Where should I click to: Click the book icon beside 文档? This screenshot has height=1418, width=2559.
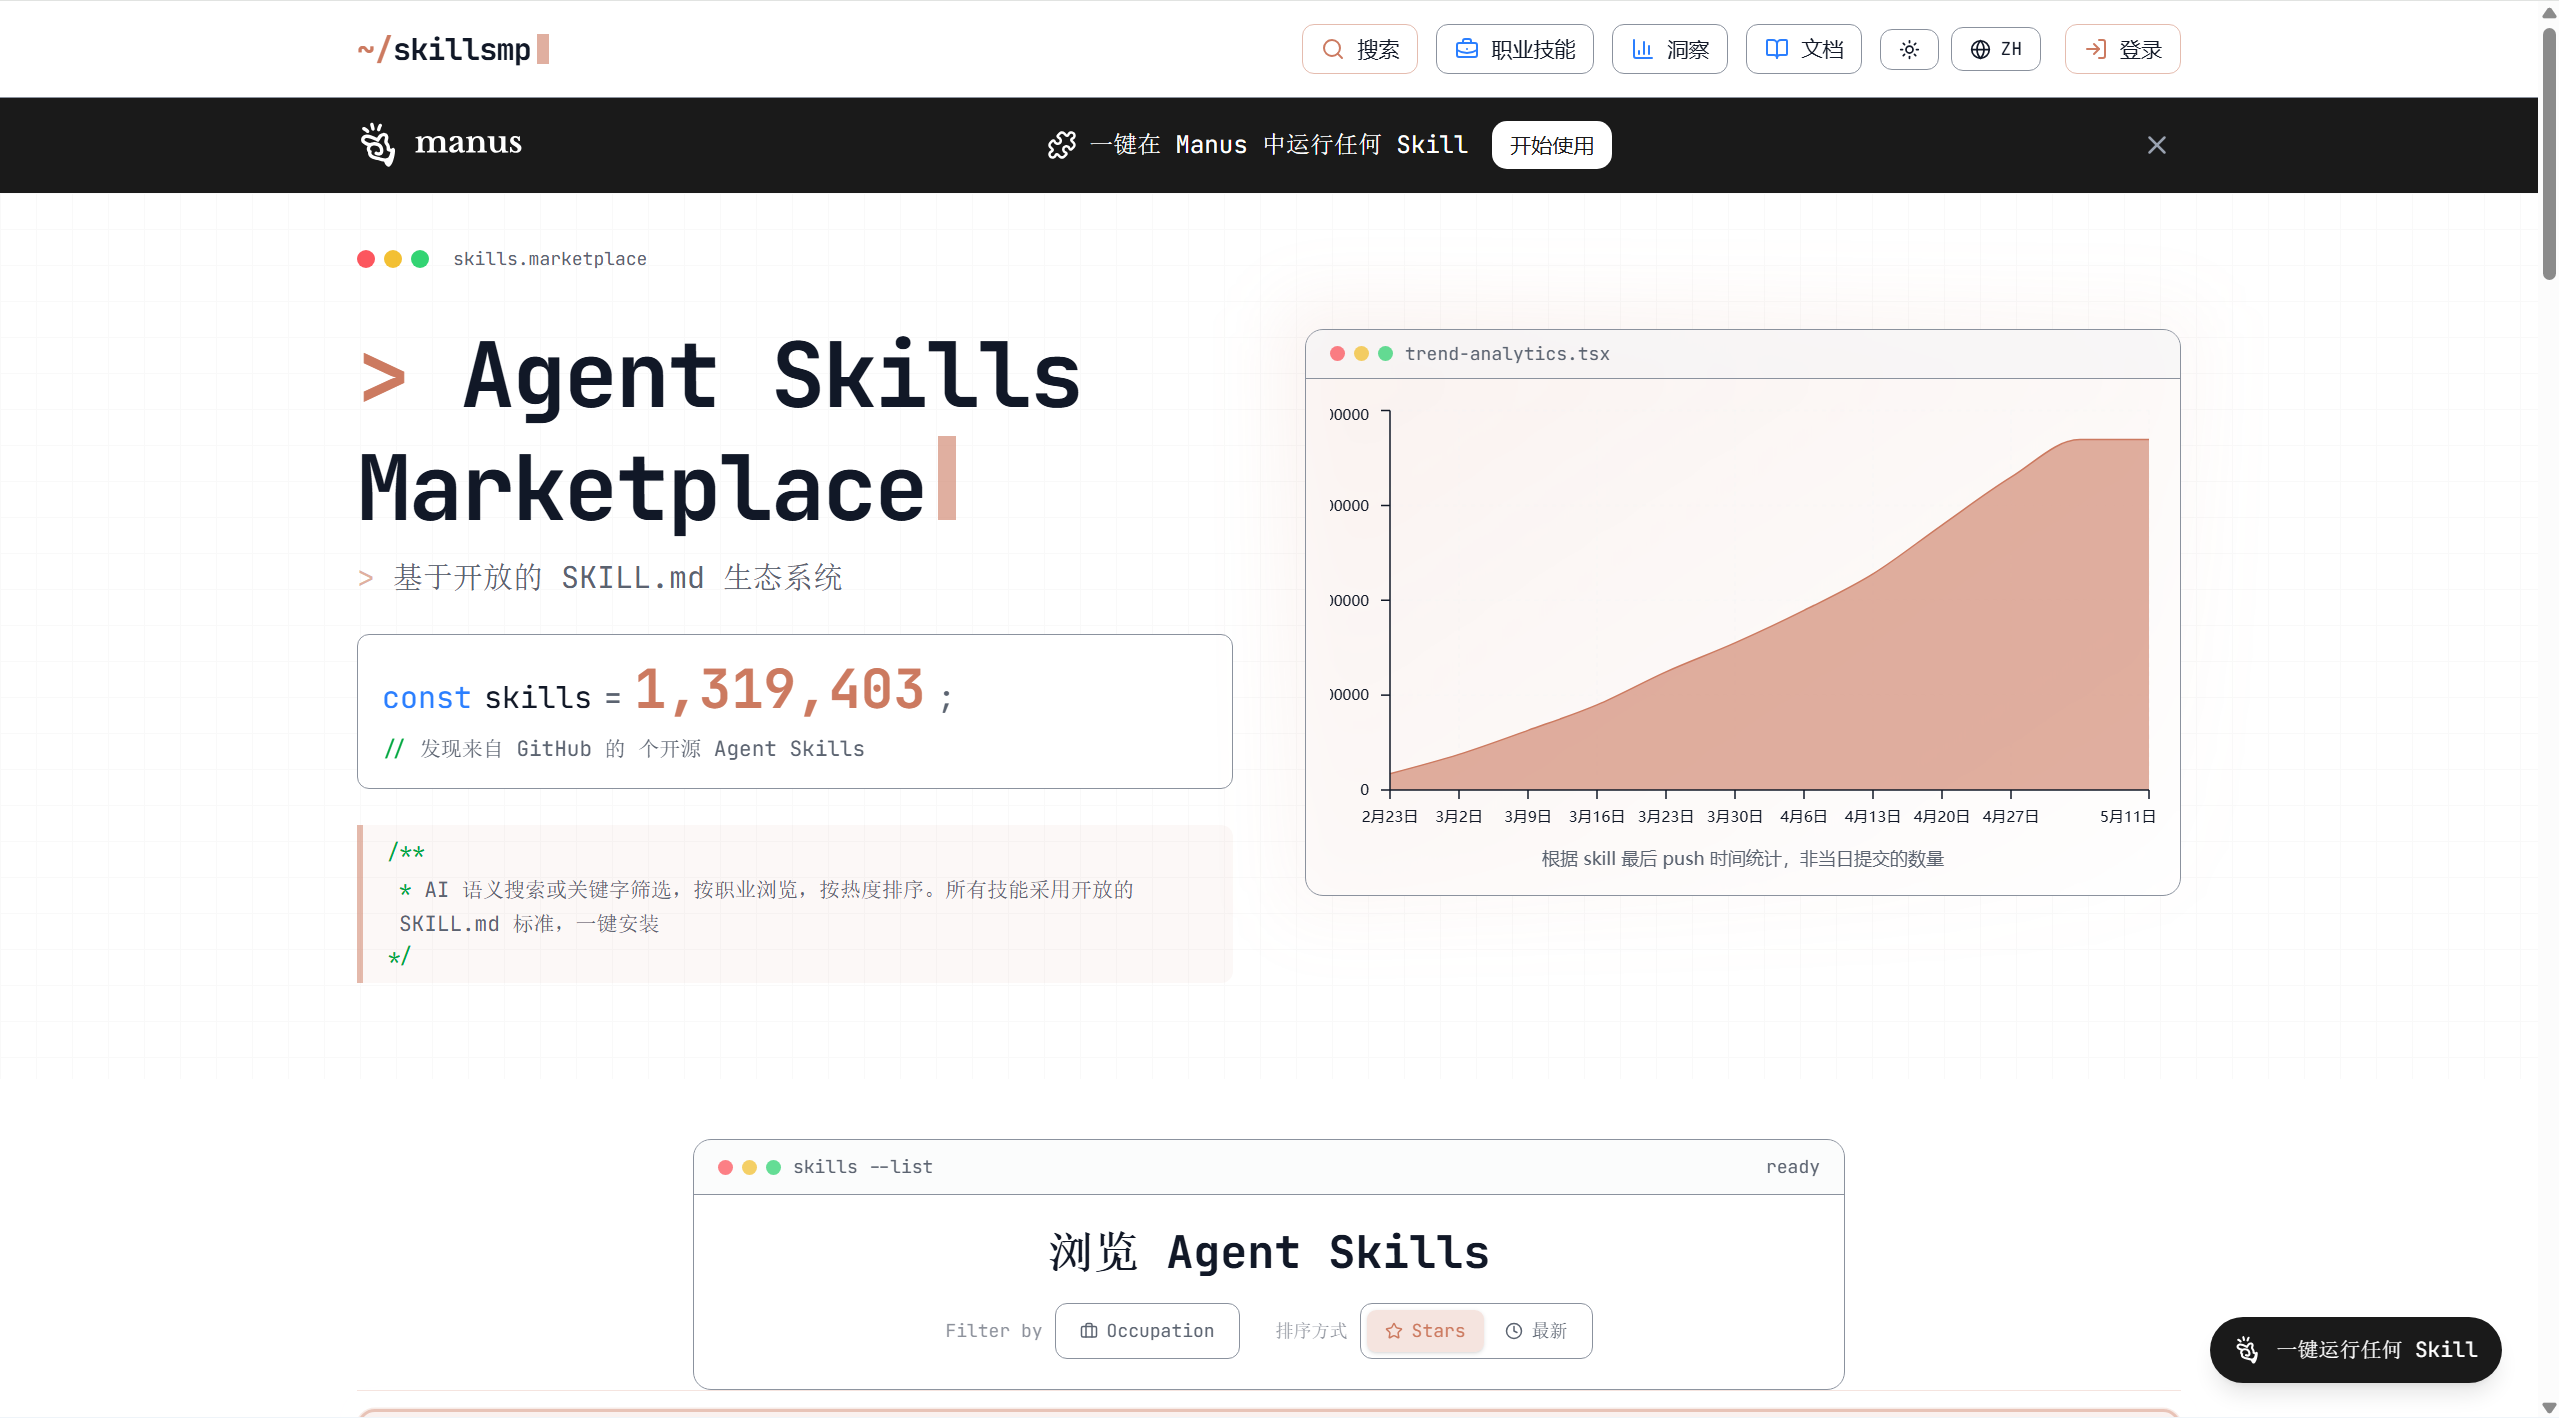(1776, 49)
